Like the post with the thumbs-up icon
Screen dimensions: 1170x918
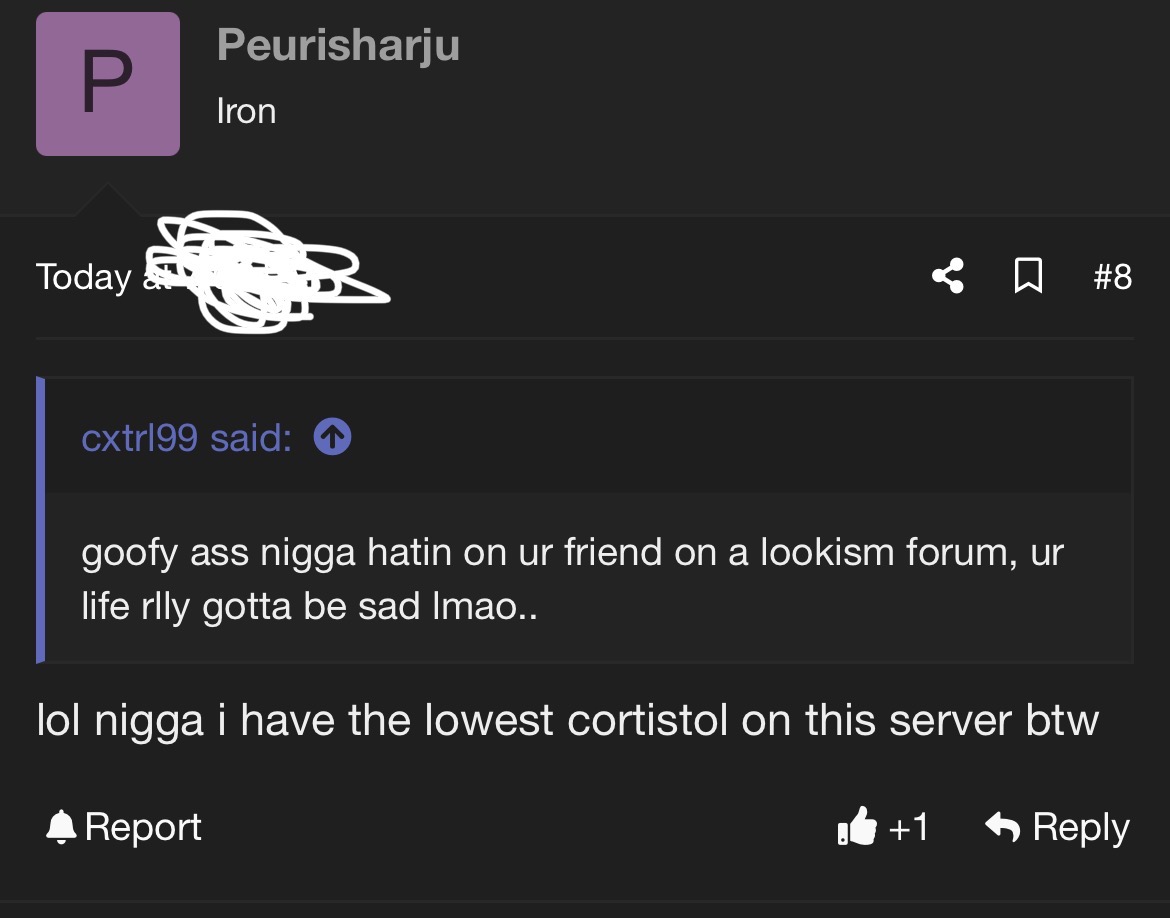click(x=857, y=826)
